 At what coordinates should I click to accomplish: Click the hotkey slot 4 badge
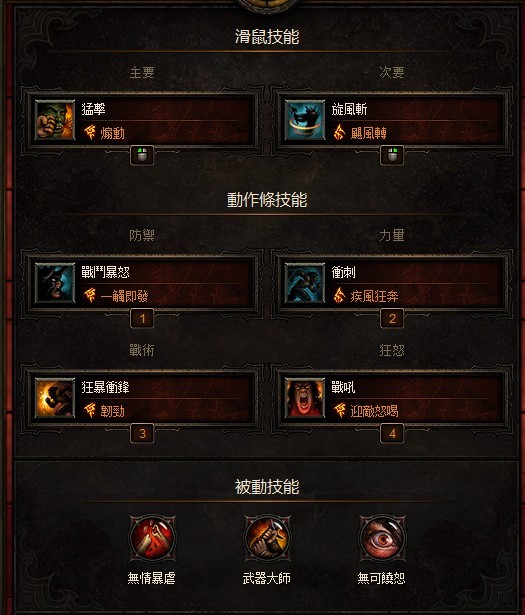(x=392, y=433)
